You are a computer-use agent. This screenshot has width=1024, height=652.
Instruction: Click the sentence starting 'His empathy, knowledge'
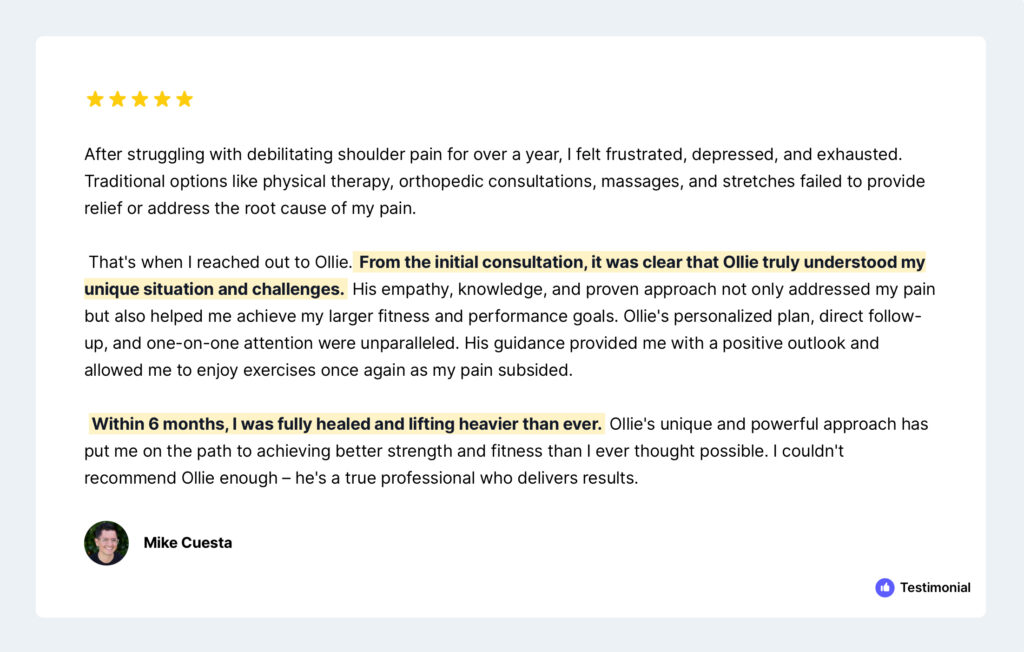point(640,290)
